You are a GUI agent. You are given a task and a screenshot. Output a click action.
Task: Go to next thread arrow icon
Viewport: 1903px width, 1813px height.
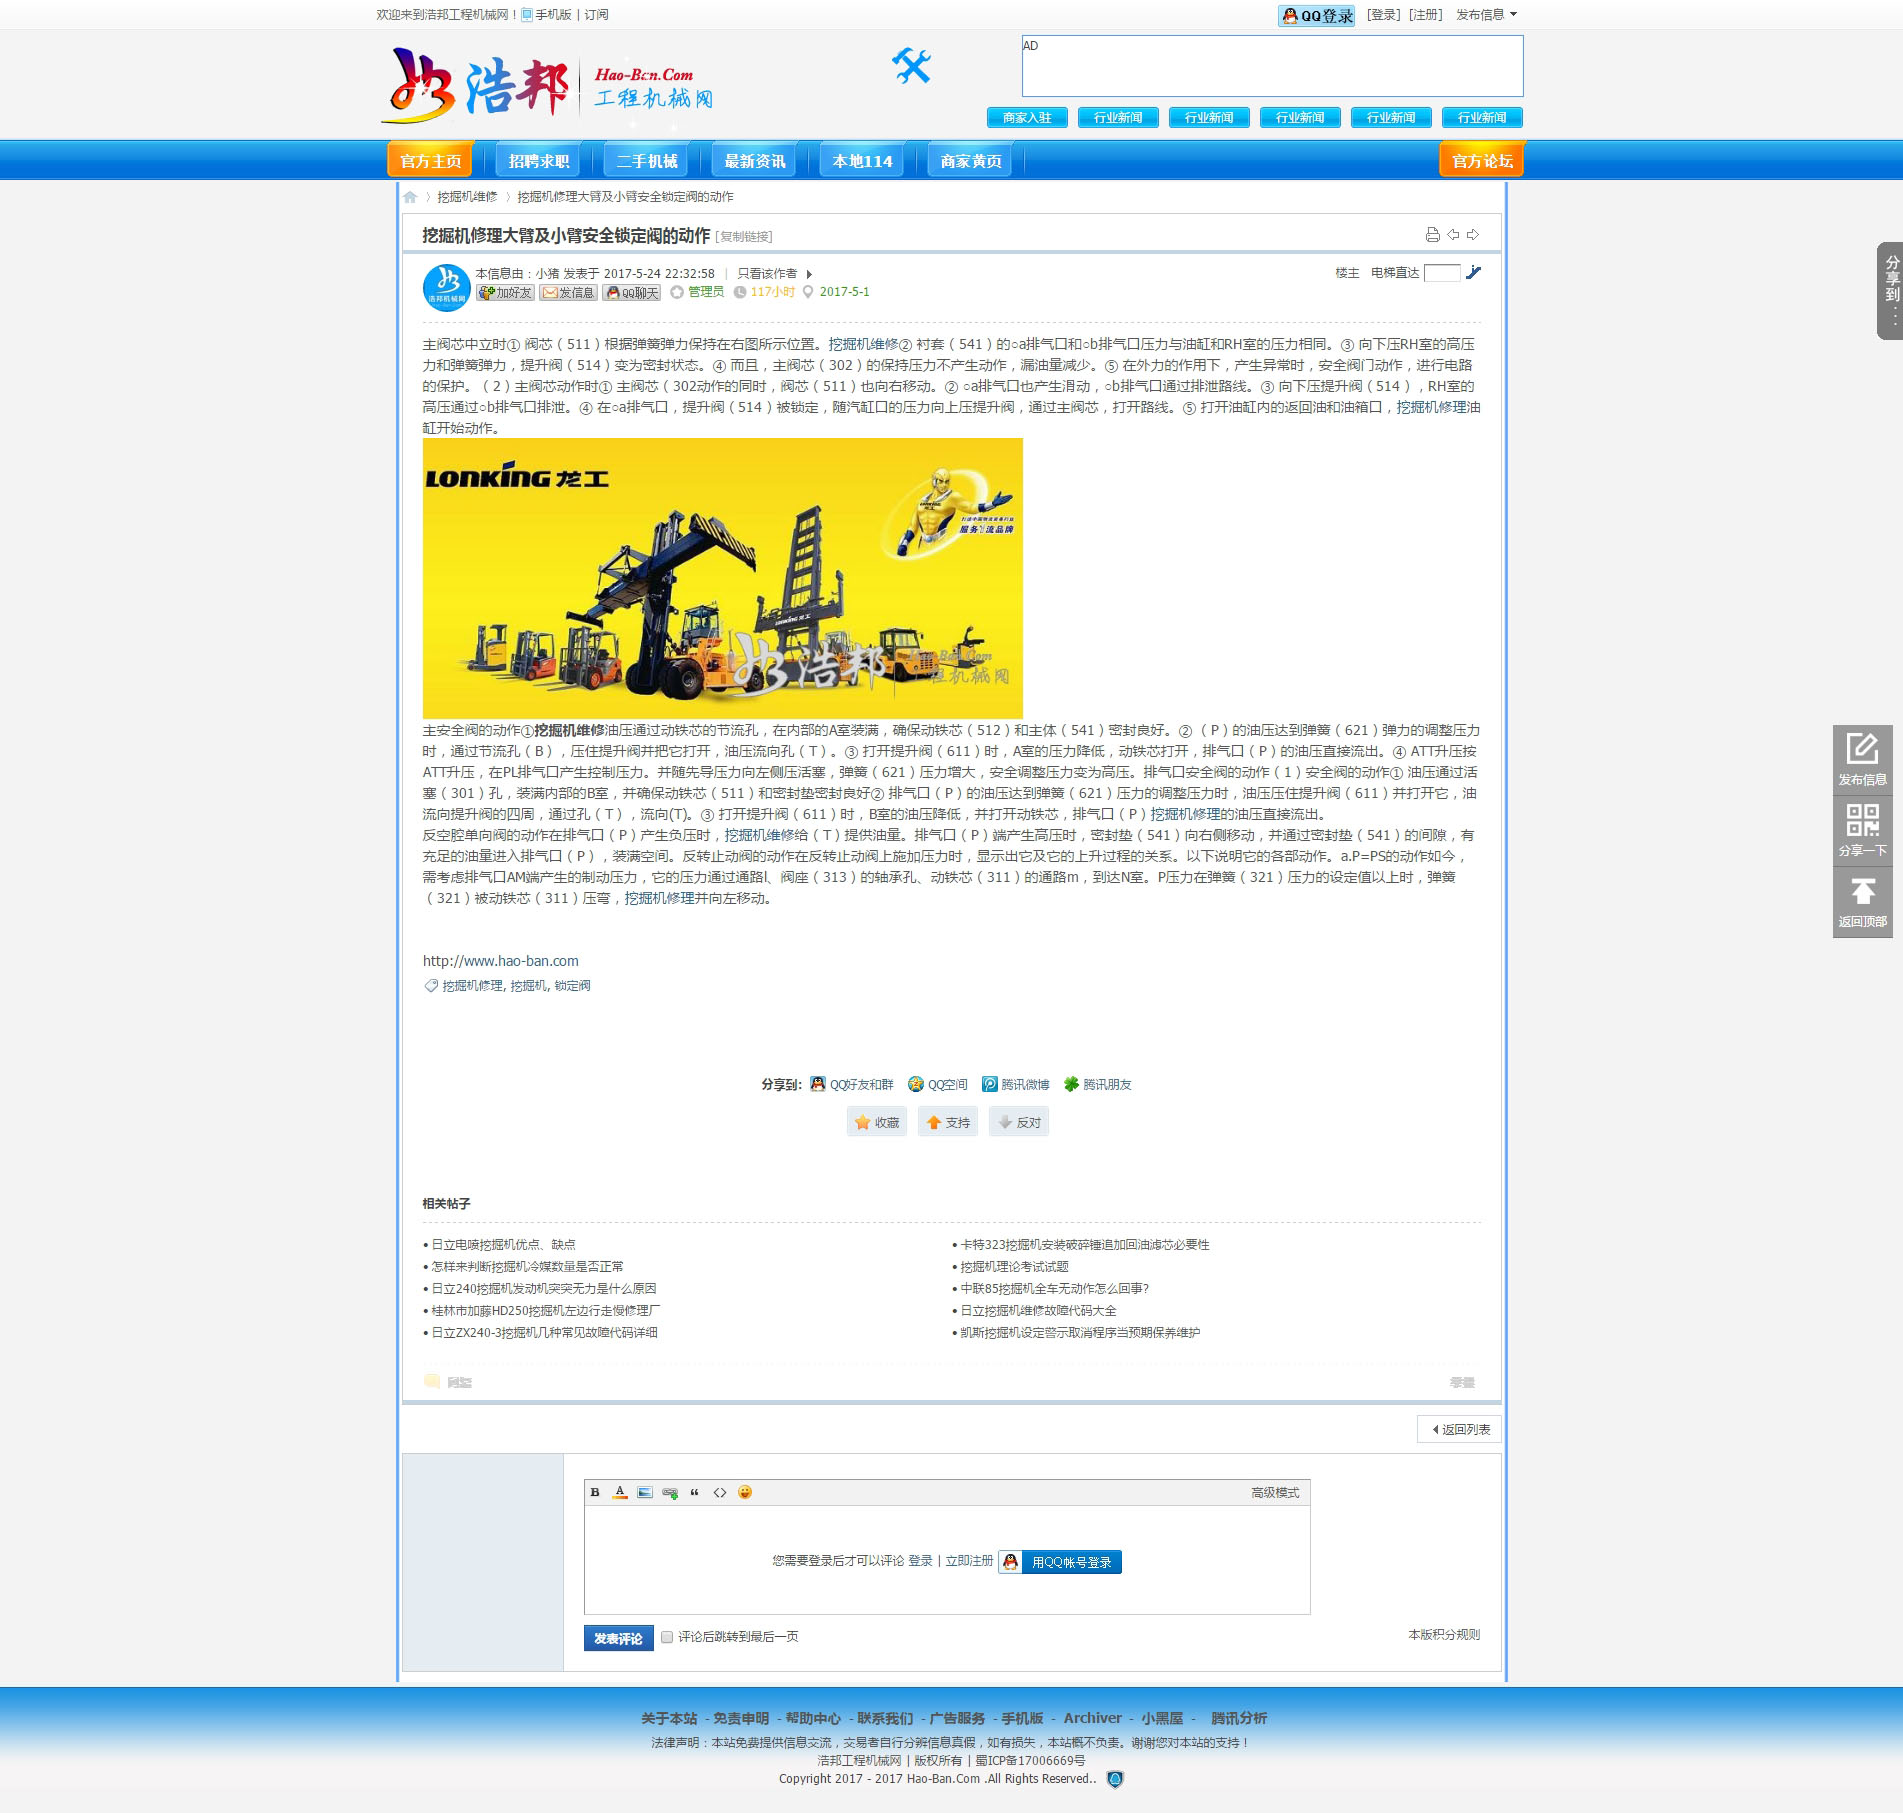(x=1472, y=235)
